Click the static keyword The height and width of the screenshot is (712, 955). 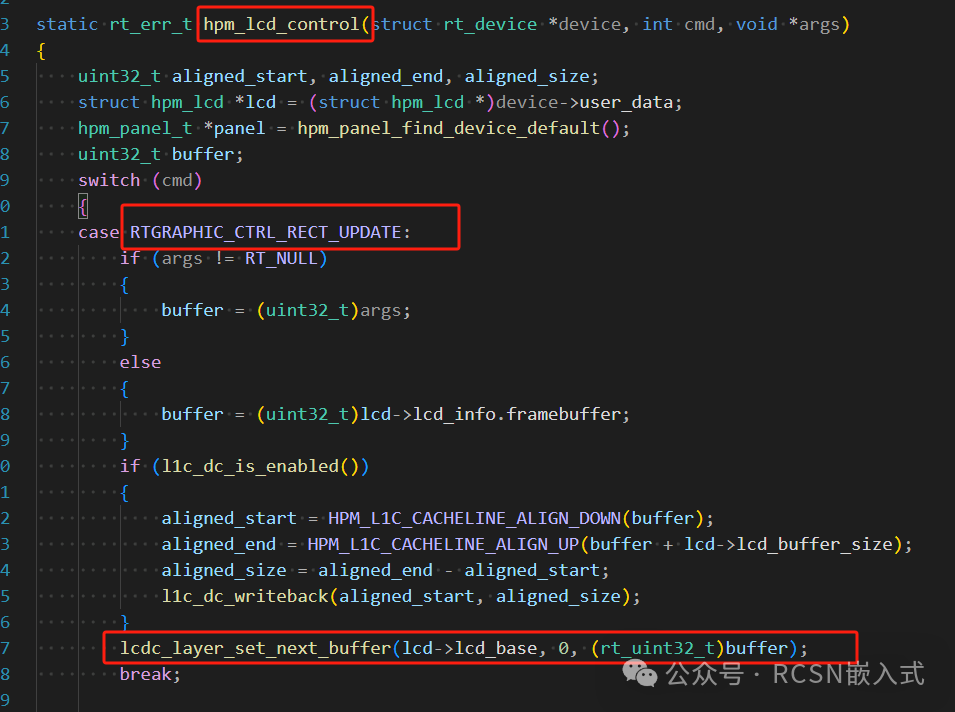[x=67, y=23]
